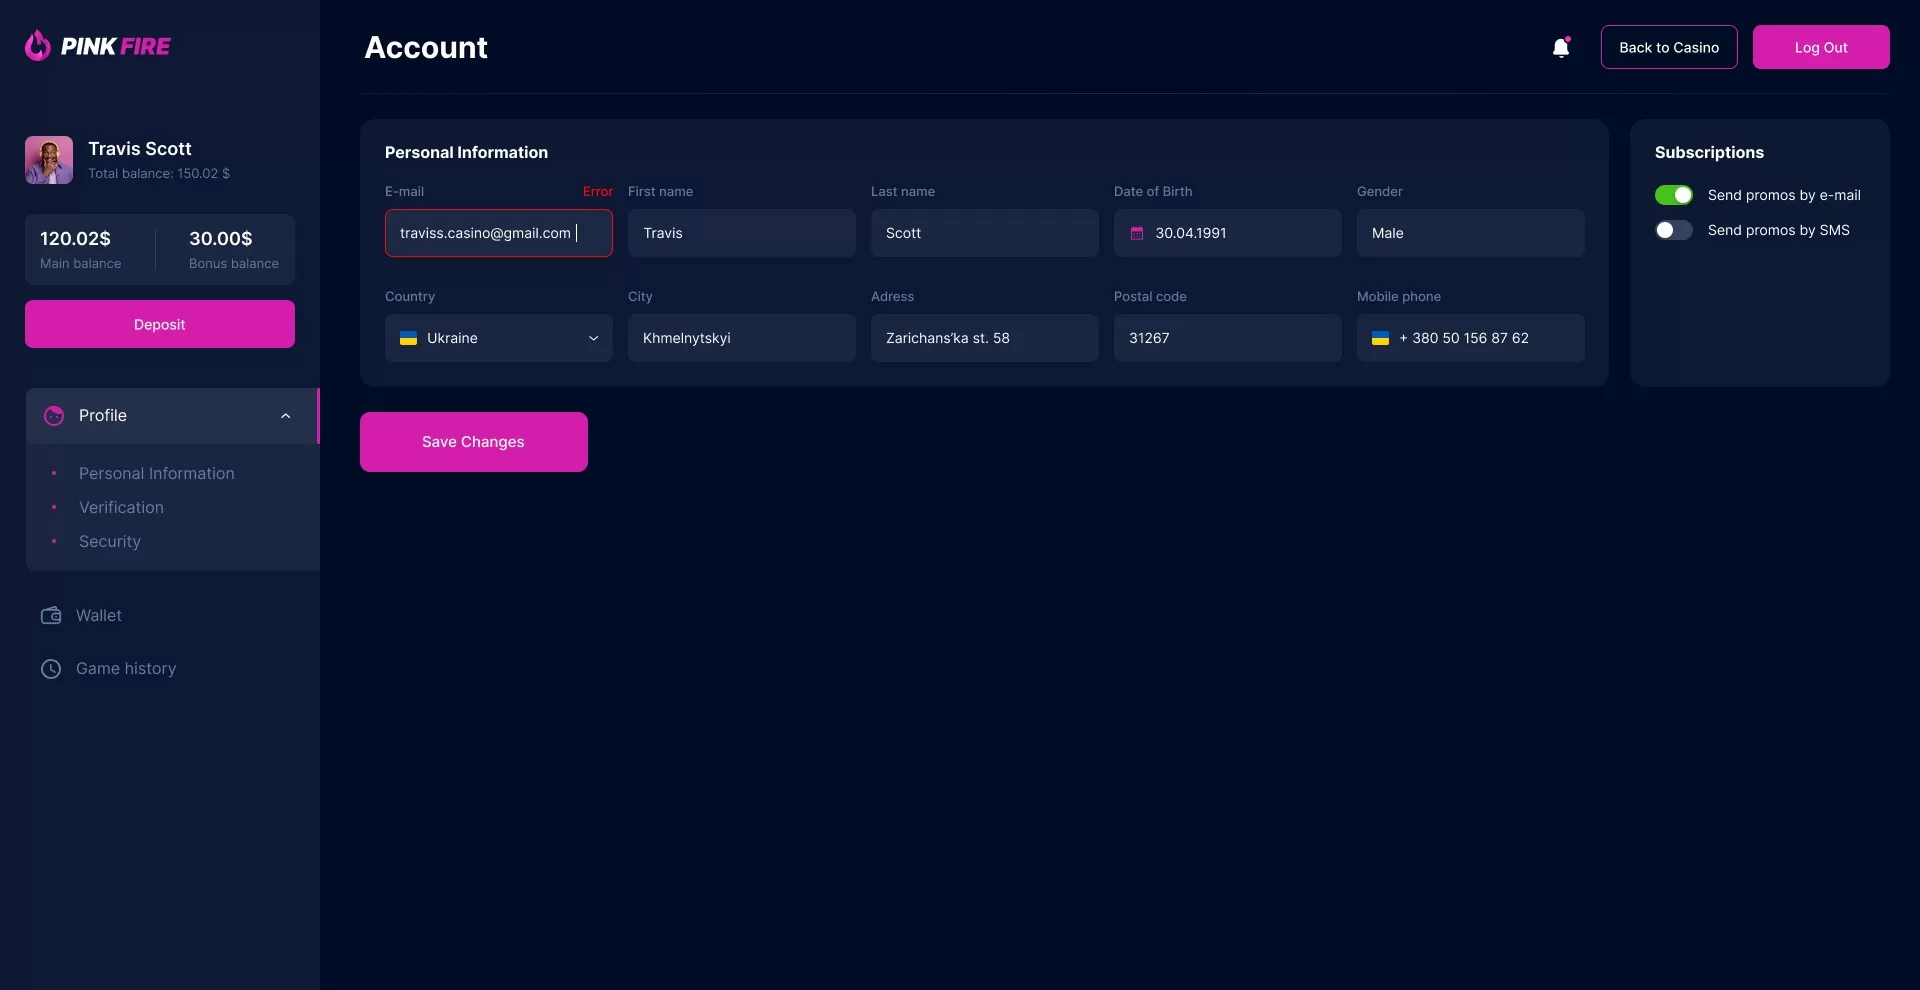Viewport: 1920px width, 990px height.
Task: Focus the Postal code field
Action: [1228, 338]
